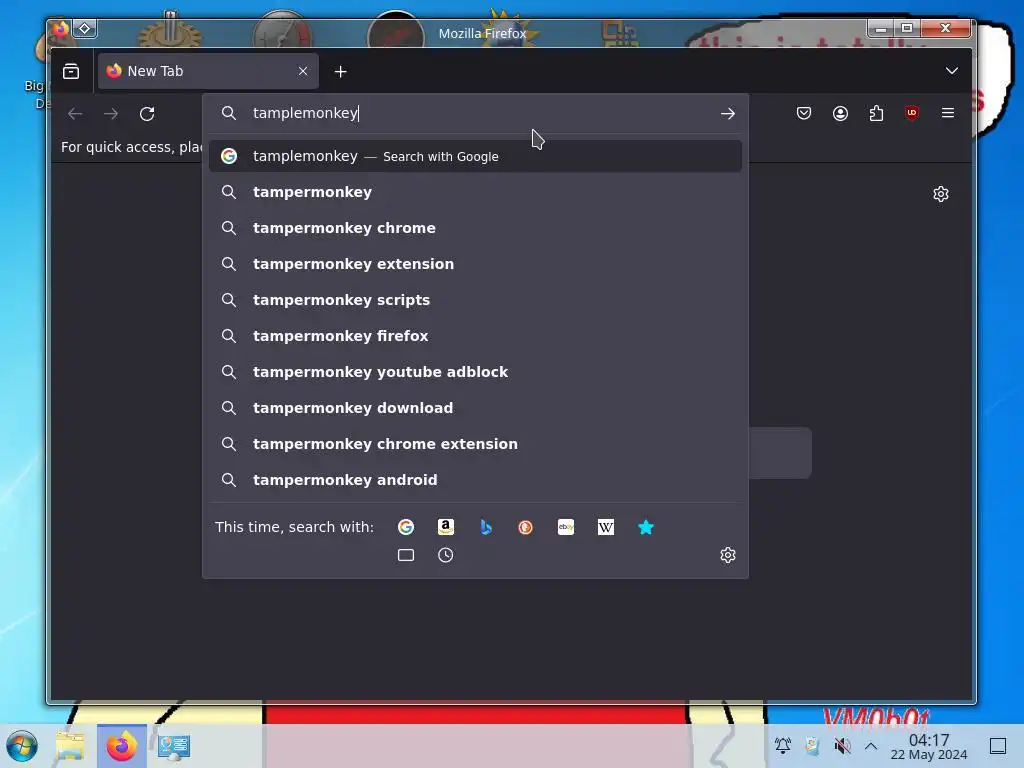Image resolution: width=1024 pixels, height=768 pixels.
Task: Search this time with Amazon icon
Action: point(445,527)
